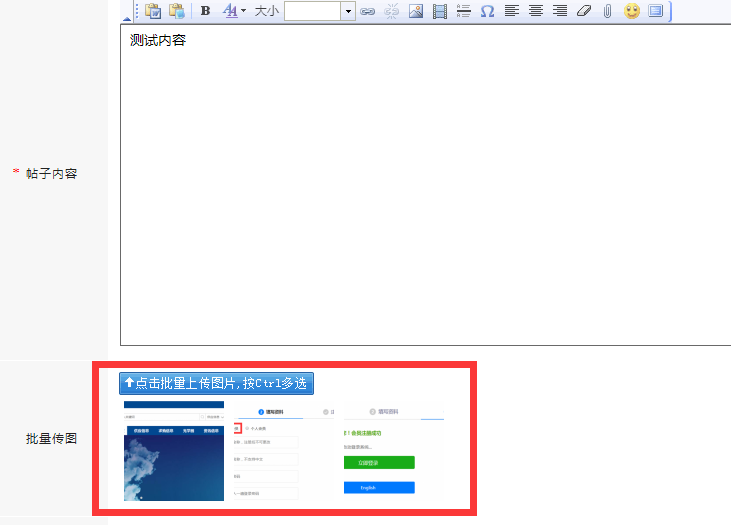Click the paste as plain text icon

pos(177,11)
